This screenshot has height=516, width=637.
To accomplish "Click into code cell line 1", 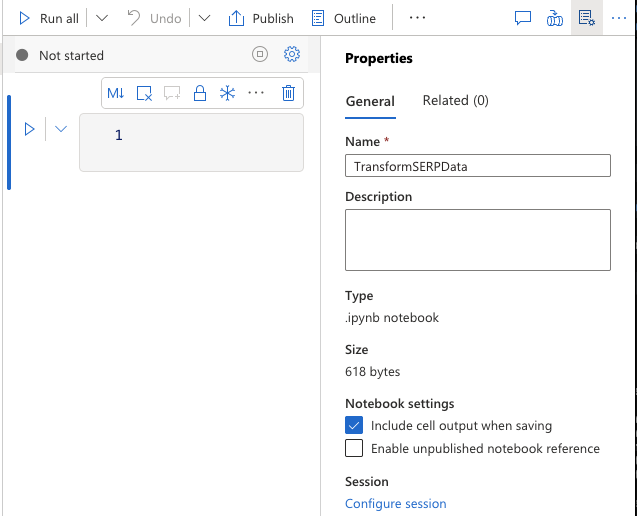I will (191, 142).
